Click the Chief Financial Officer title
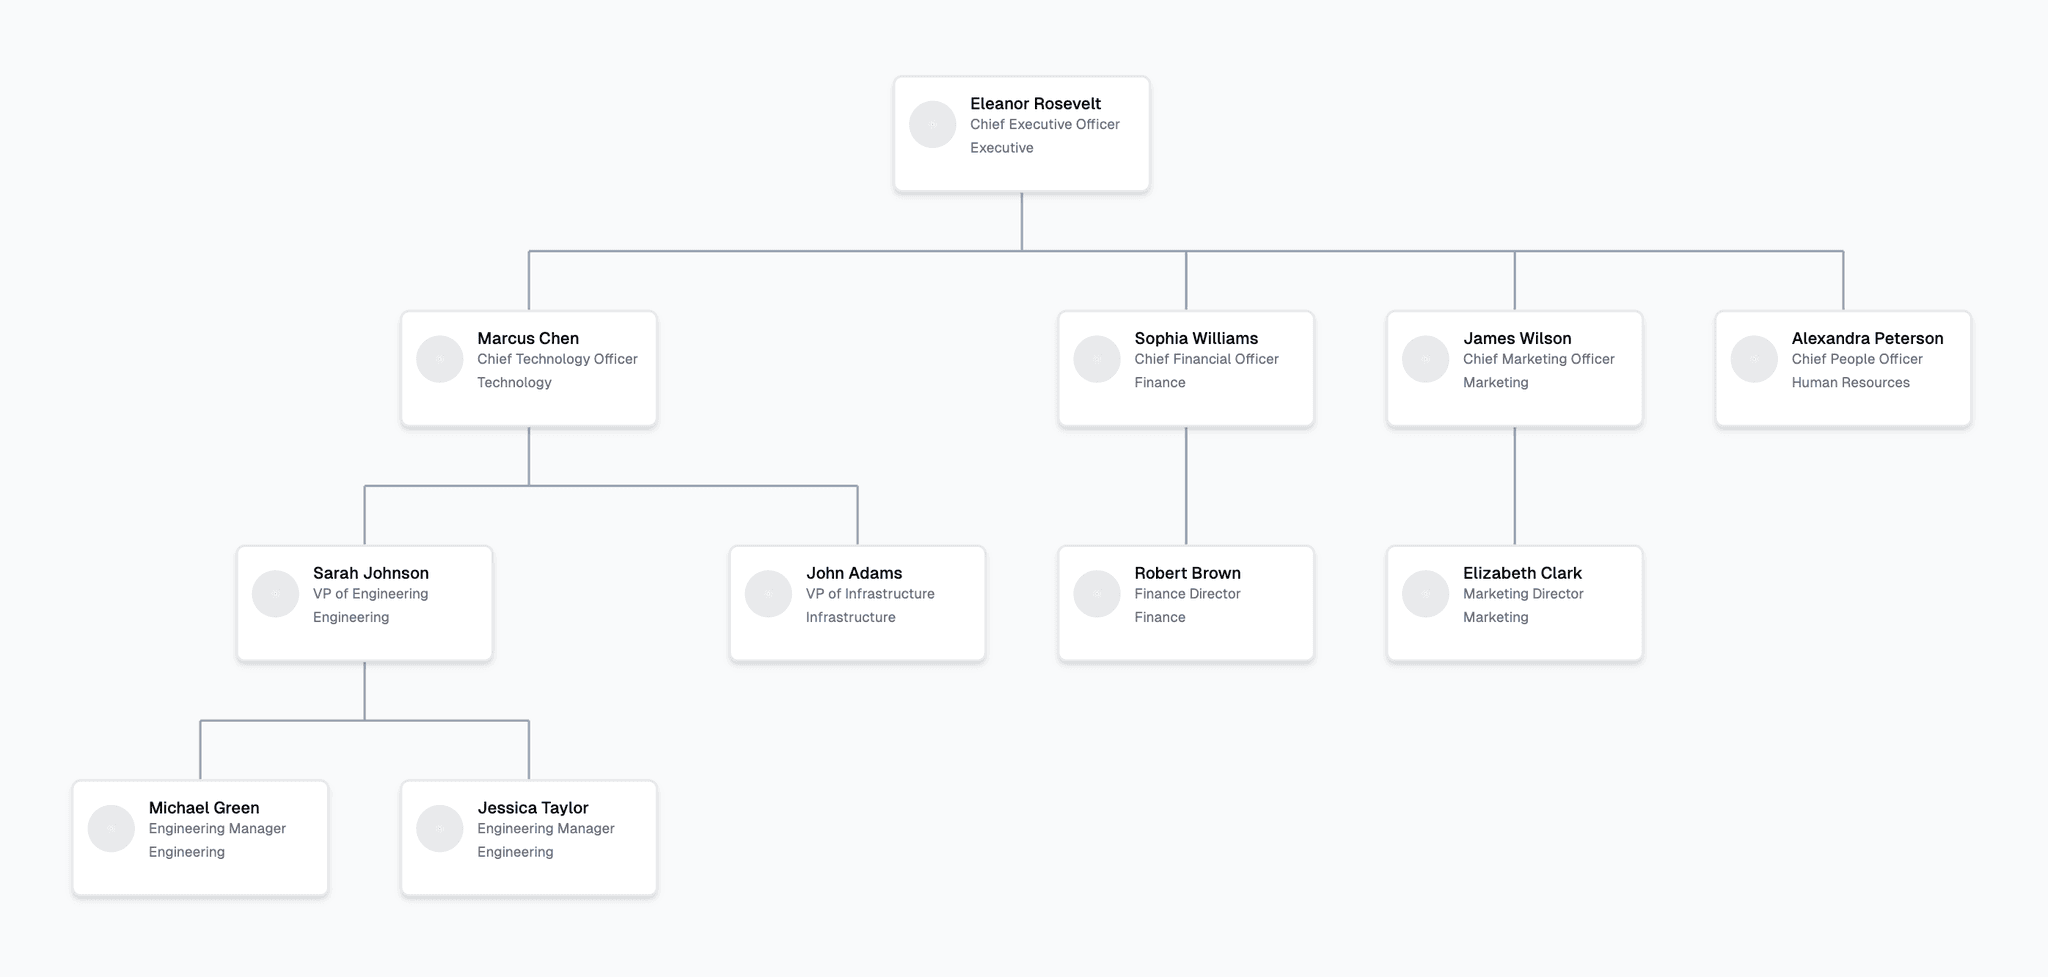The width and height of the screenshot is (2048, 977). click(x=1206, y=359)
